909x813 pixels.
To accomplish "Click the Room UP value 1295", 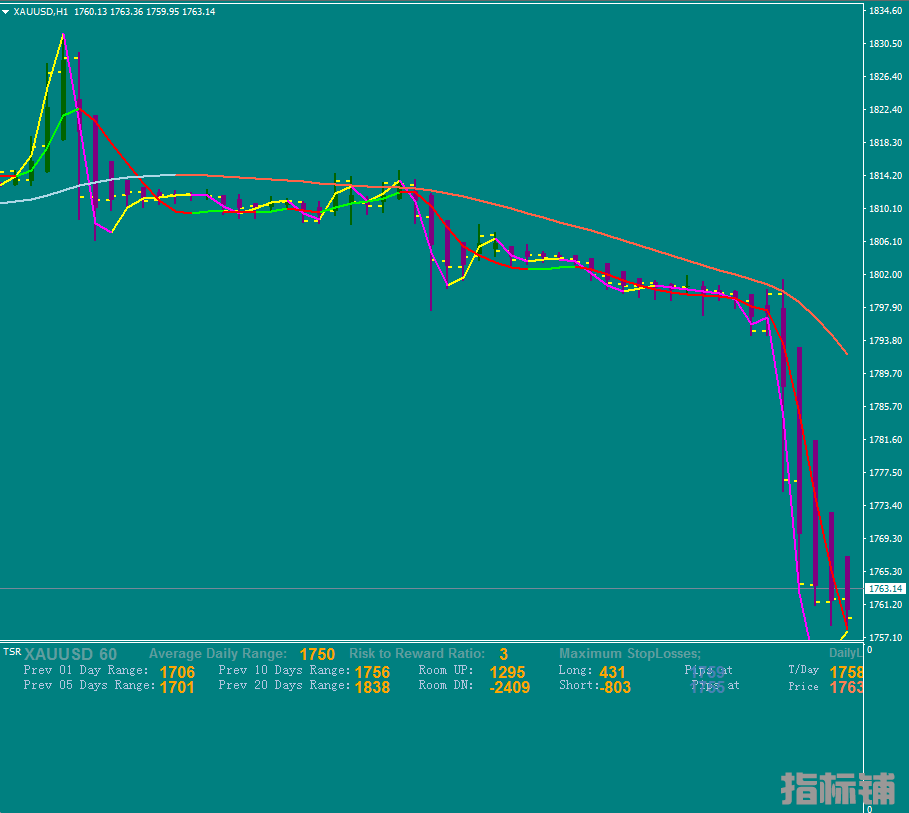I will tap(507, 672).
